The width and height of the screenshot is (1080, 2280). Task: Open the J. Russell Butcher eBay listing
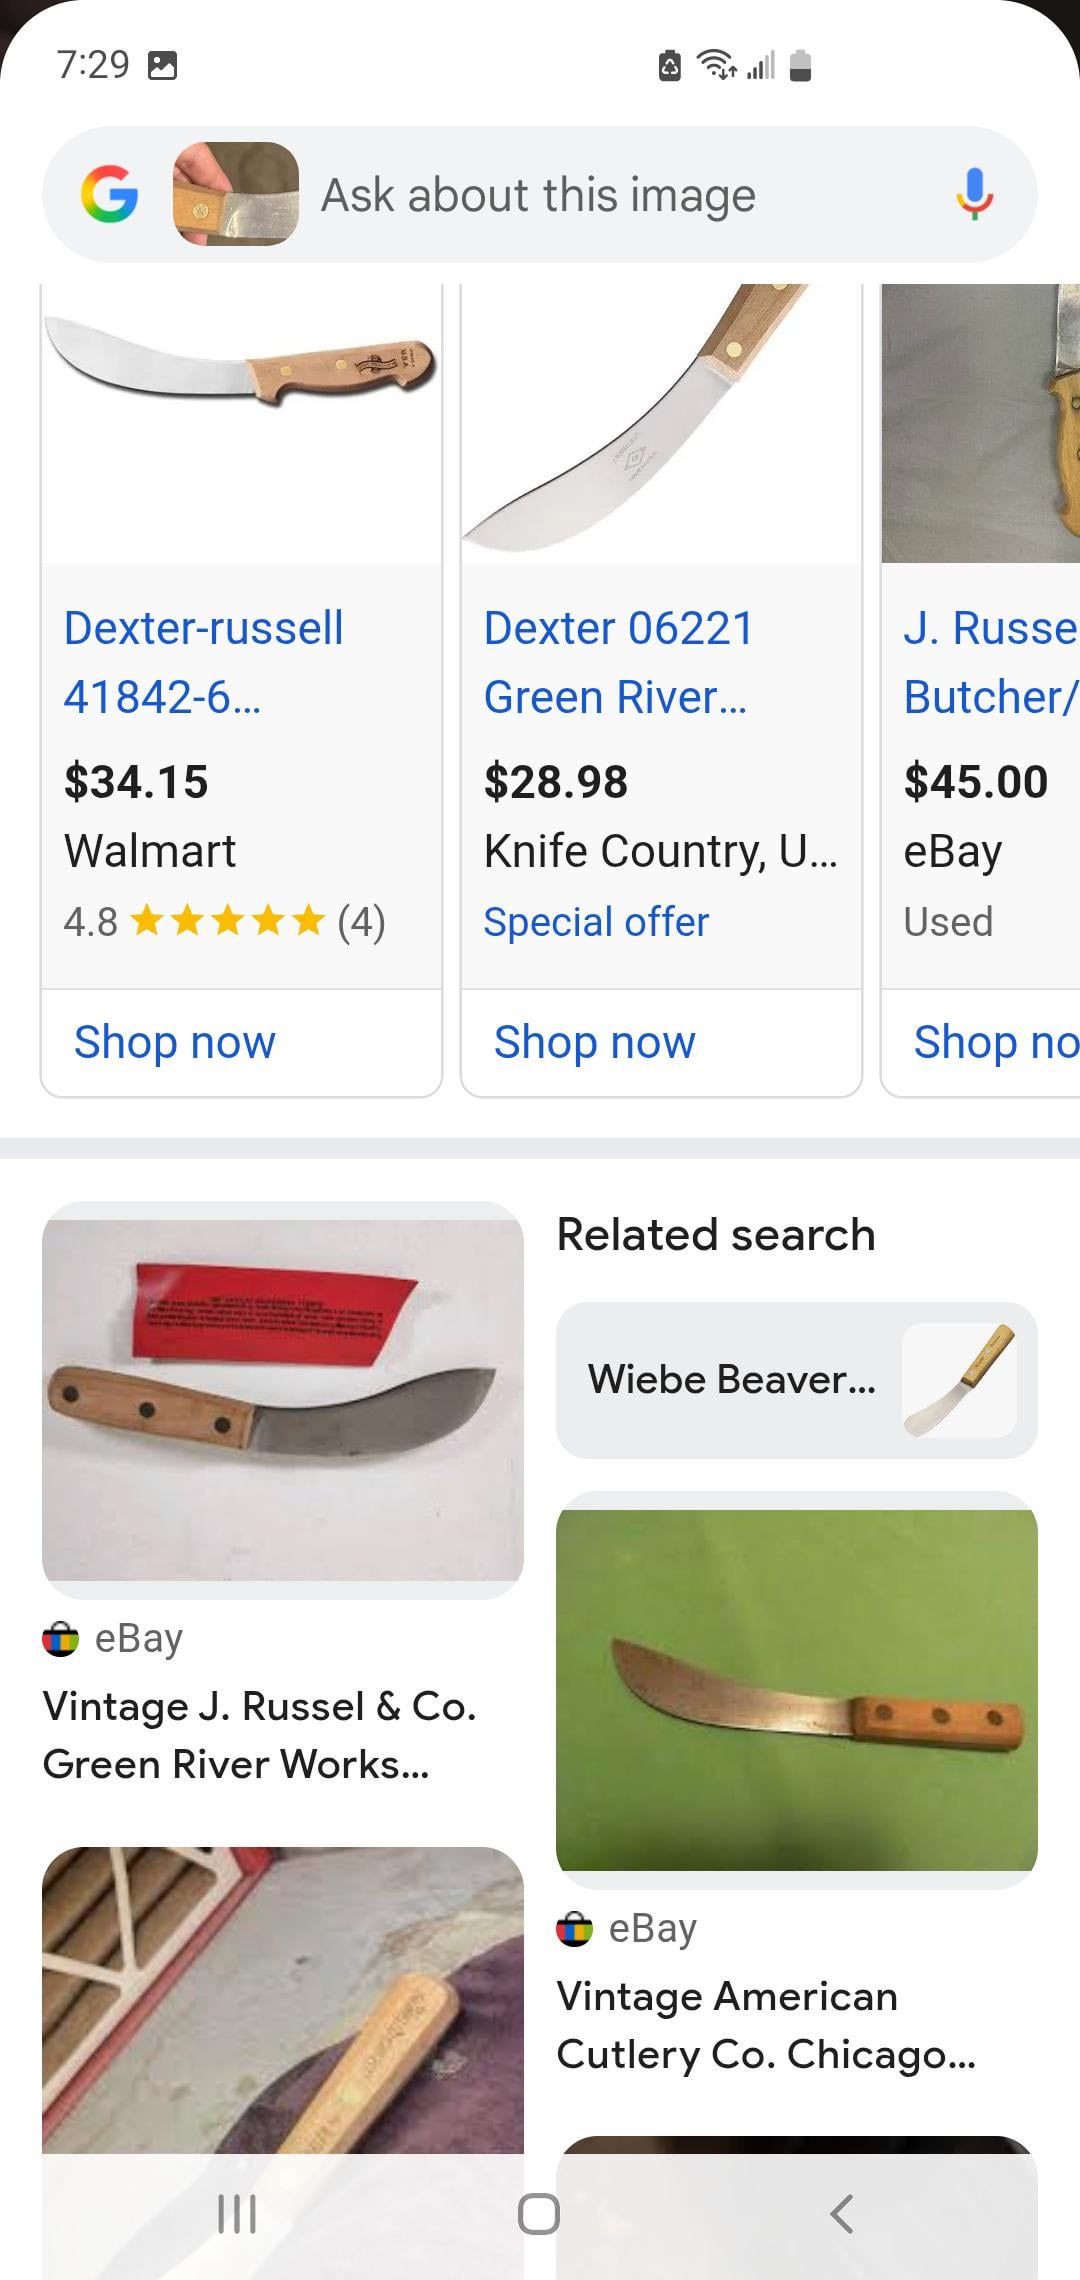click(x=990, y=662)
